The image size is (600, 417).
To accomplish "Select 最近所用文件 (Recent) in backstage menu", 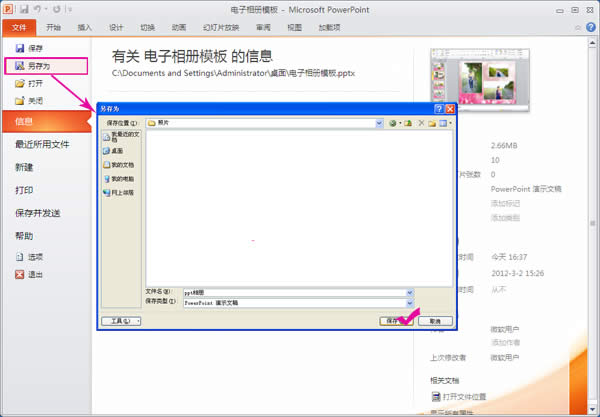I will pyautogui.click(x=42, y=144).
